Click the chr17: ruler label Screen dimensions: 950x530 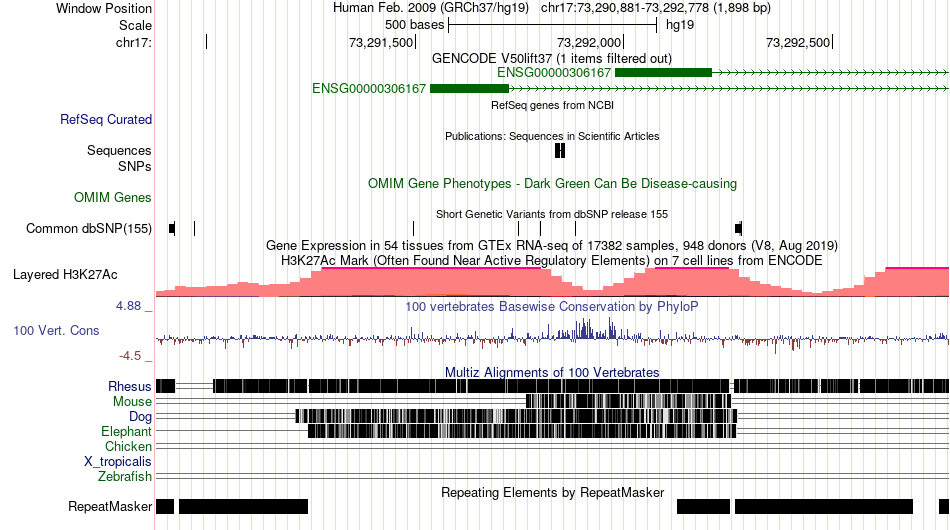pyautogui.click(x=134, y=42)
